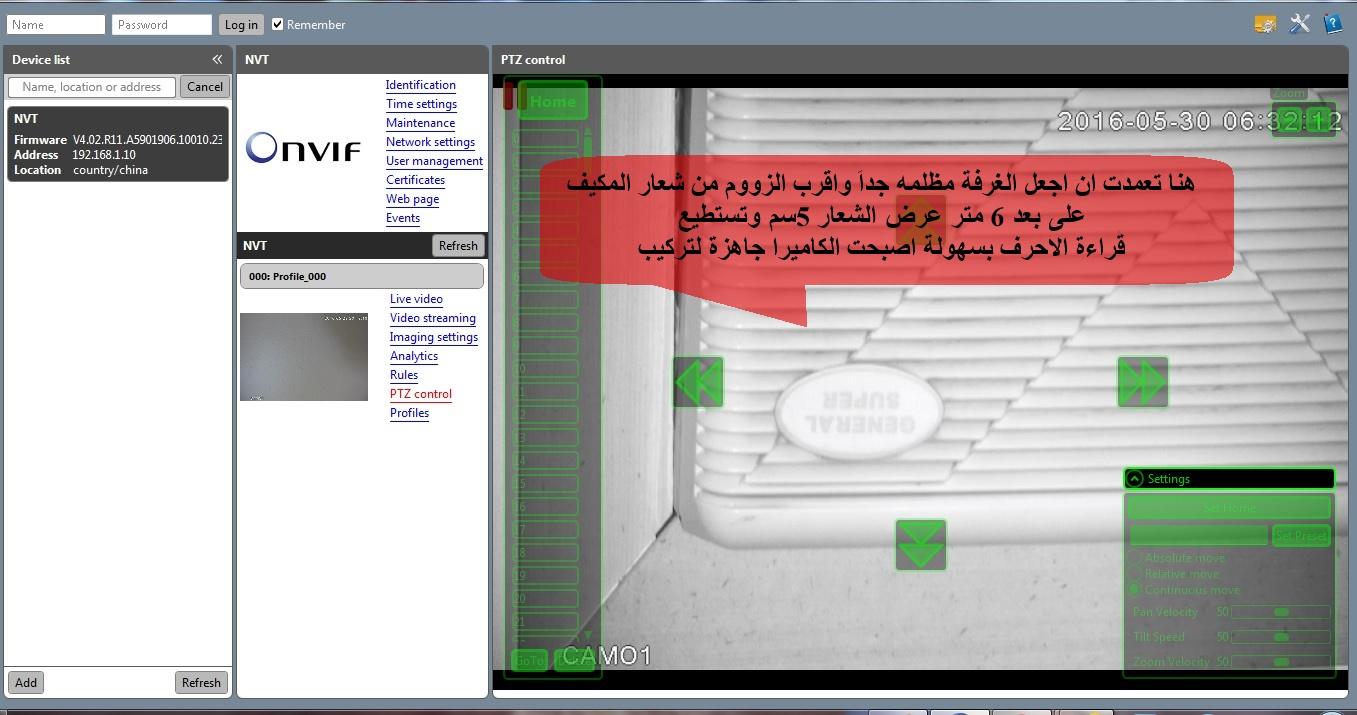The image size is (1357, 715).
Task: Open the PTZ control menu link
Action: [x=421, y=394]
